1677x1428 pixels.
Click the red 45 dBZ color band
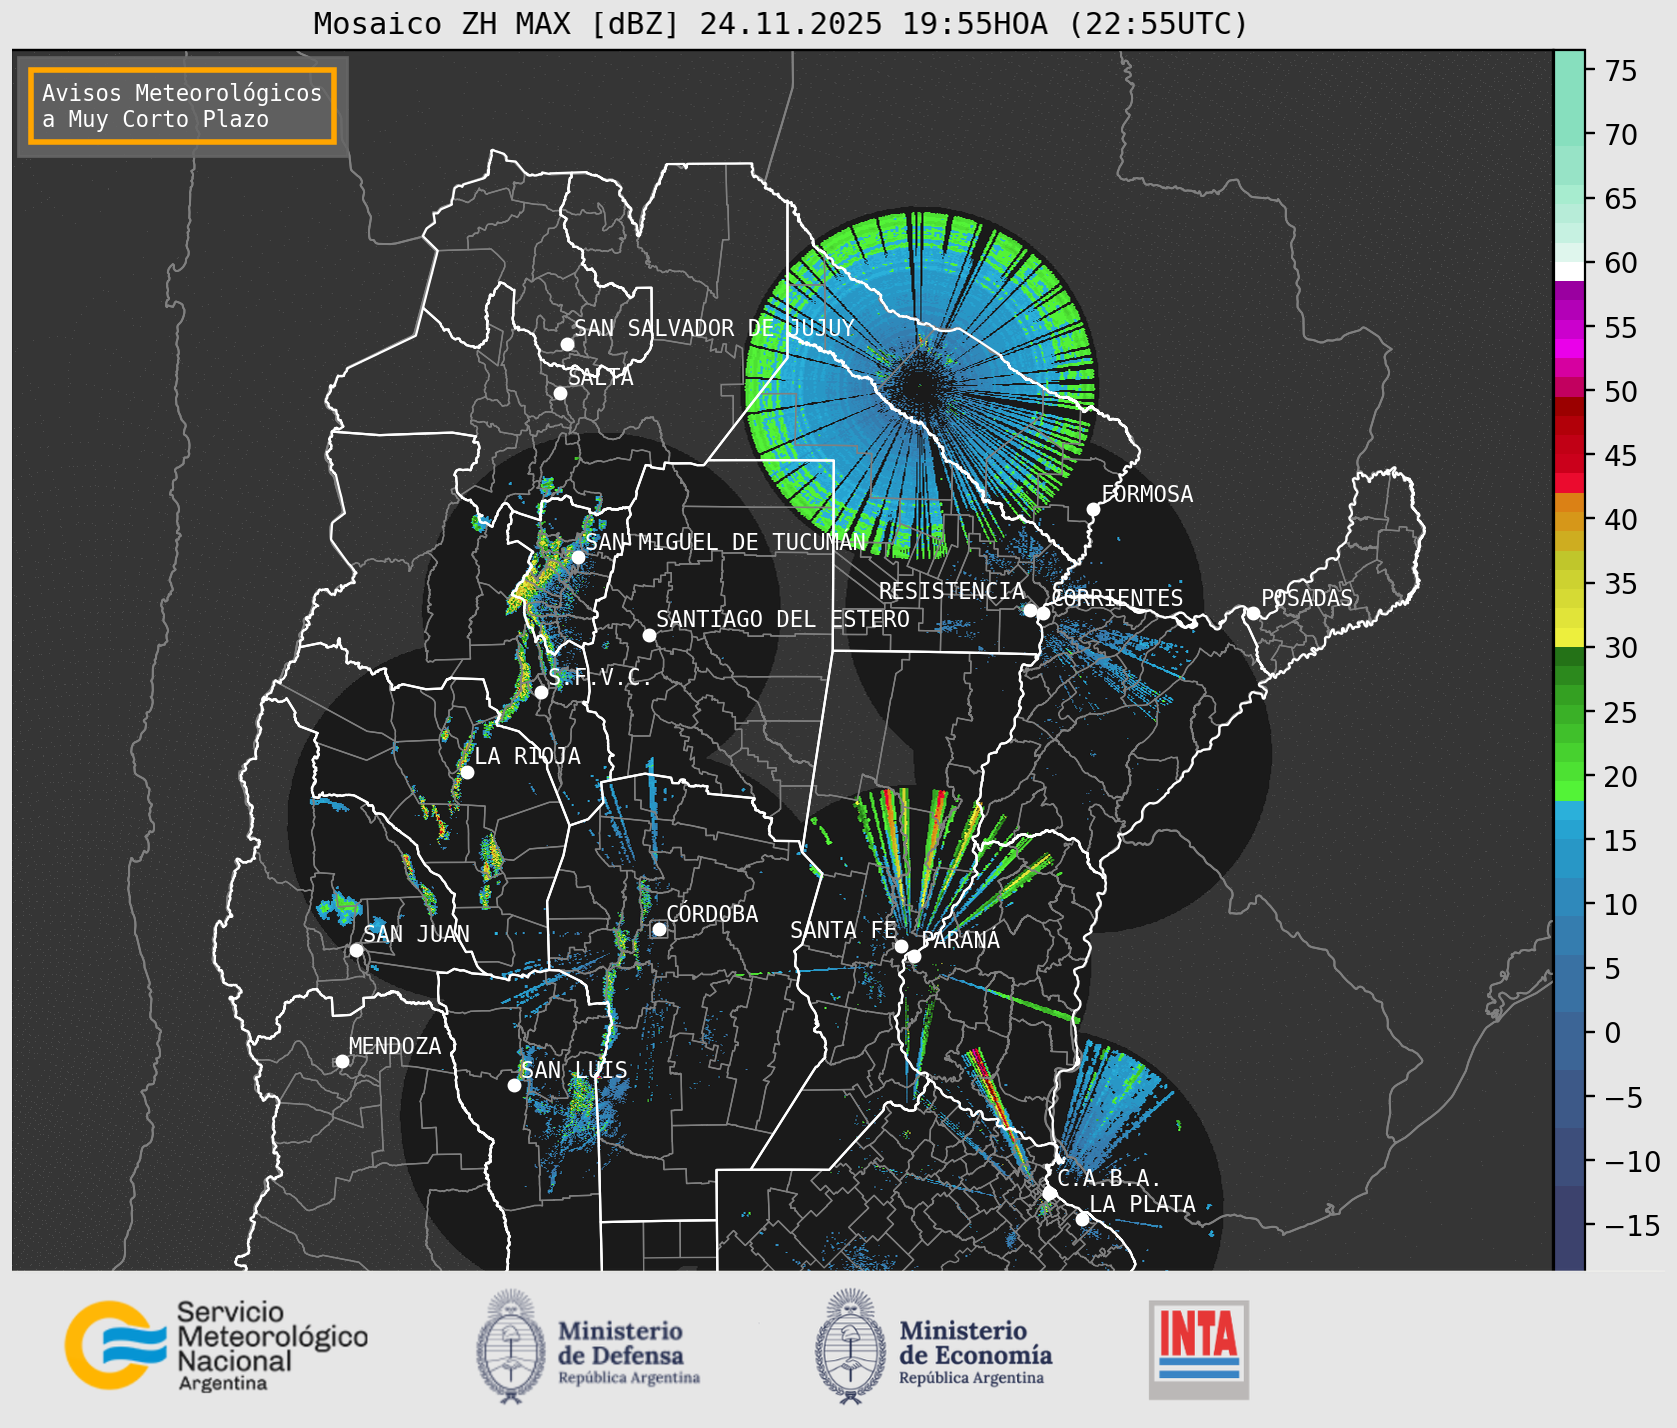(1569, 457)
